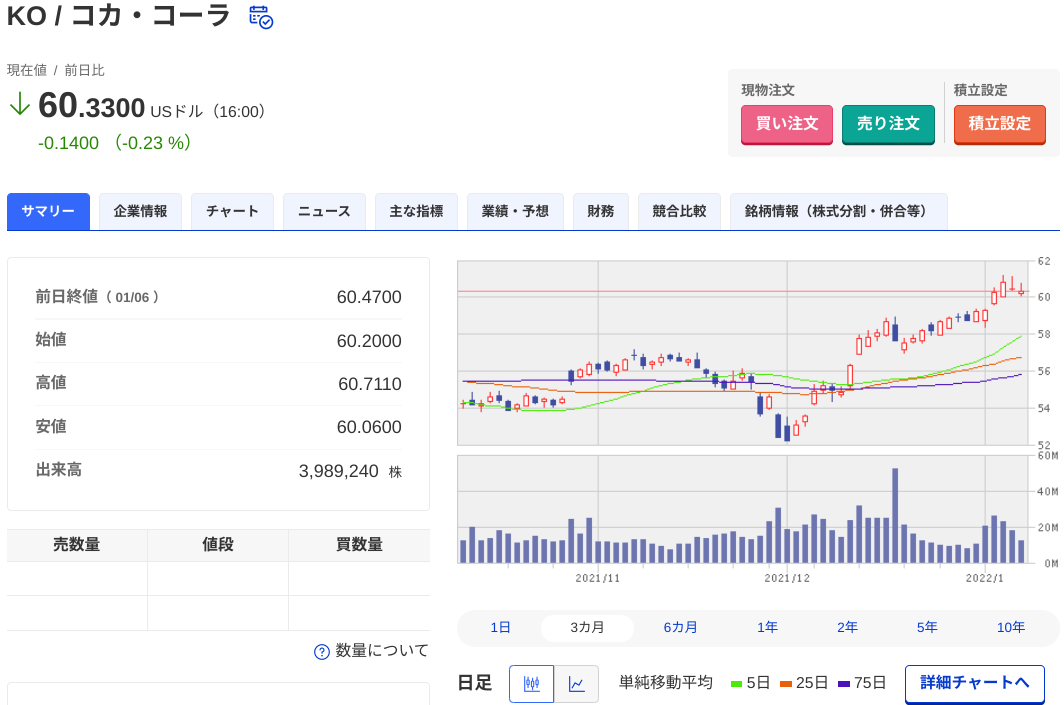Click the 安値 value 60.0600
Image resolution: width=1064 pixels, height=705 pixels.
[x=369, y=427]
